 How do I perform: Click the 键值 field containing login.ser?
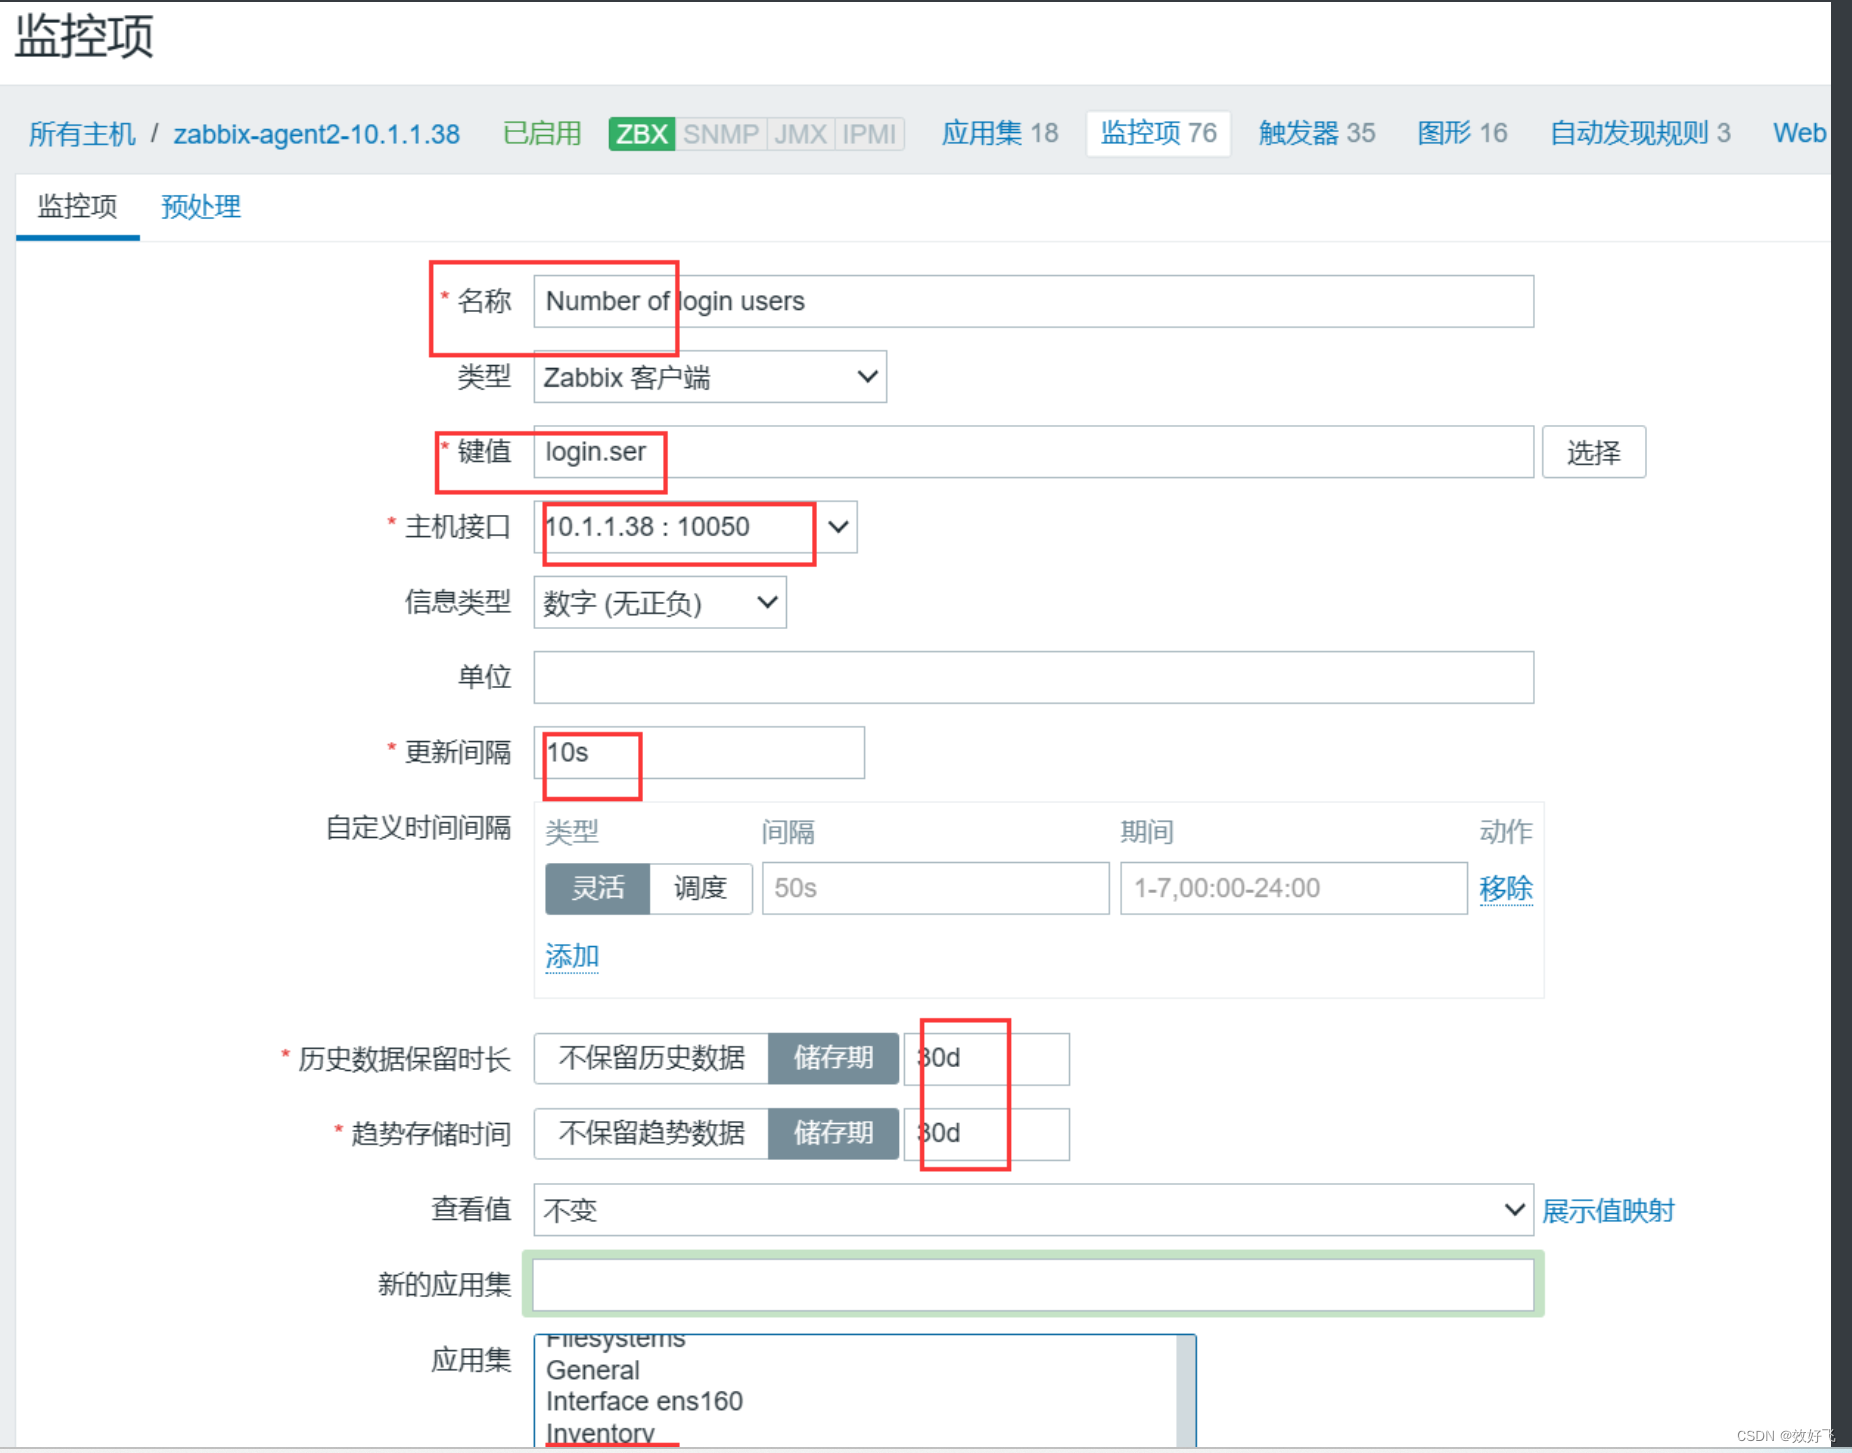point(1033,452)
